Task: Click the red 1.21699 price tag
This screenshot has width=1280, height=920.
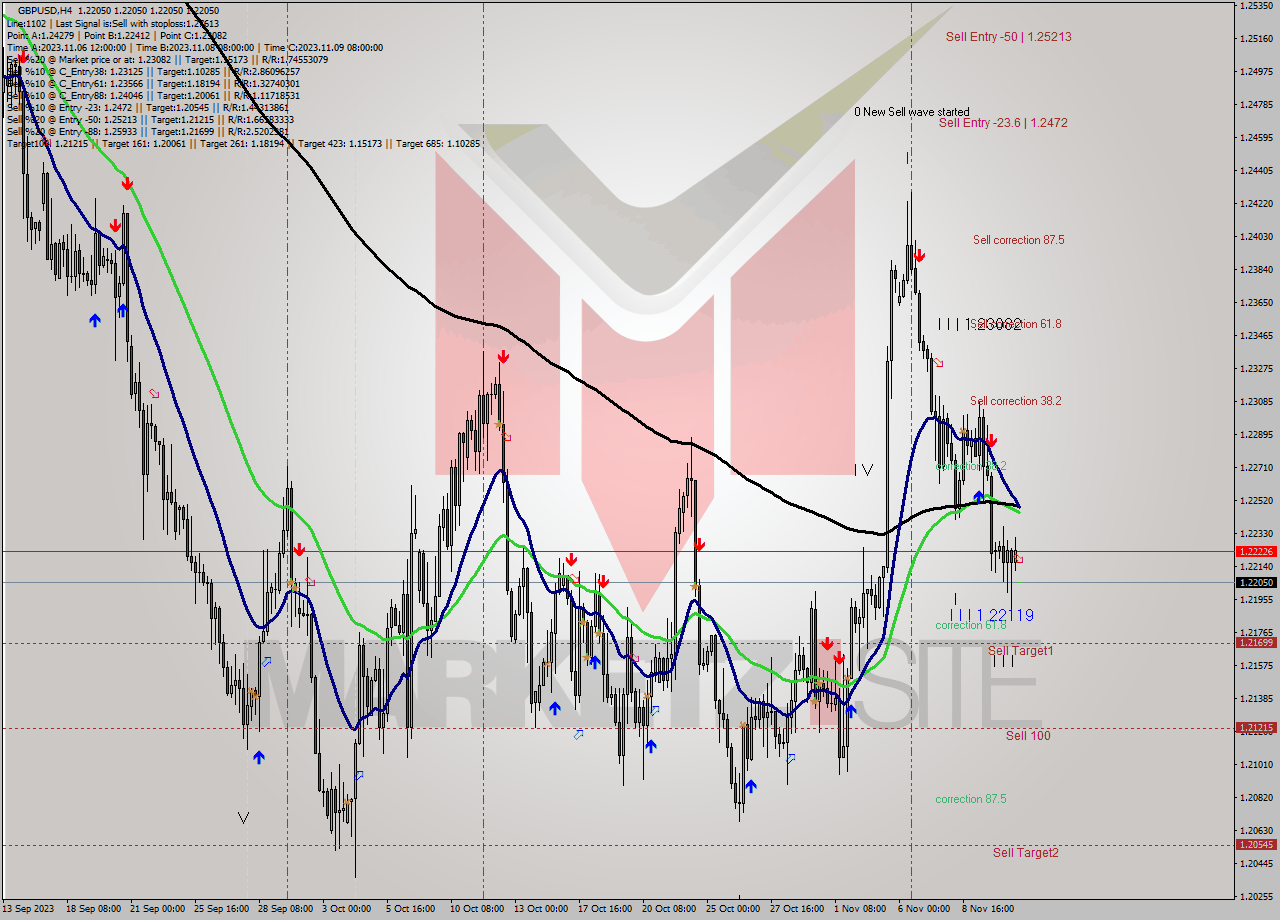Action: 1255,643
